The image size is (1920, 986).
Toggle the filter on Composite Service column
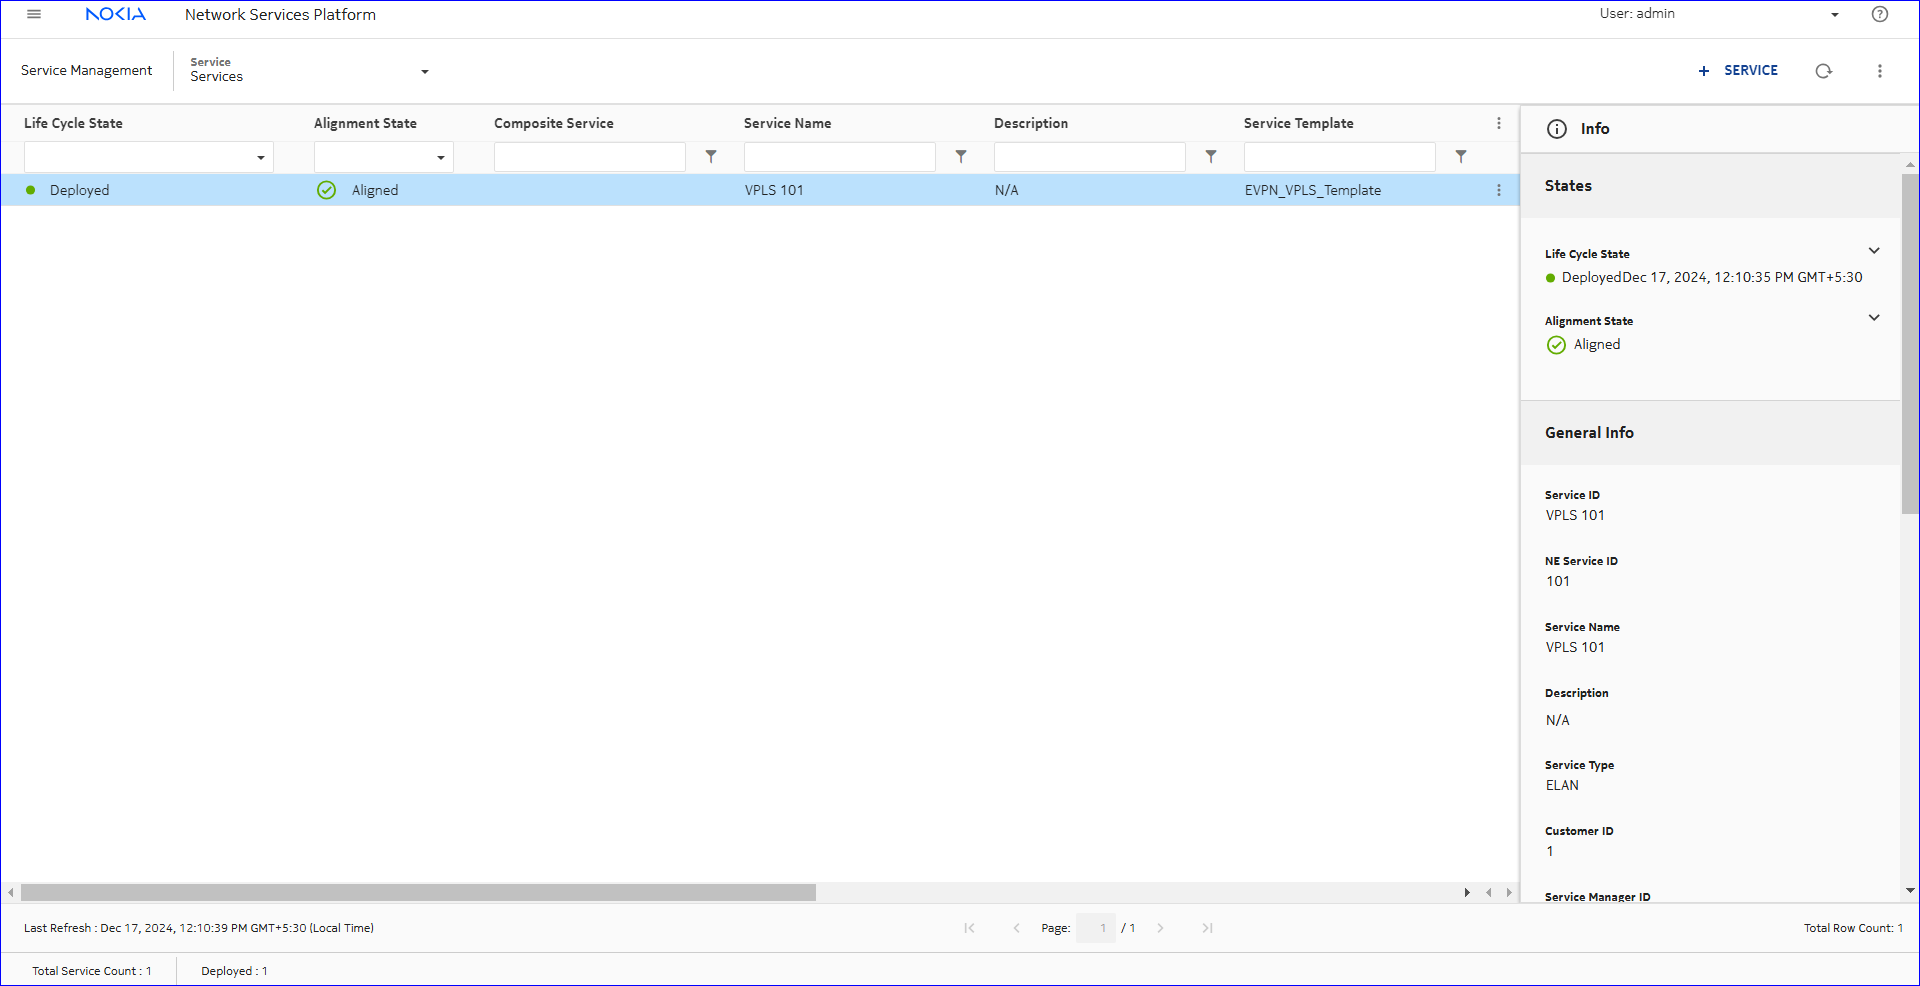(711, 157)
